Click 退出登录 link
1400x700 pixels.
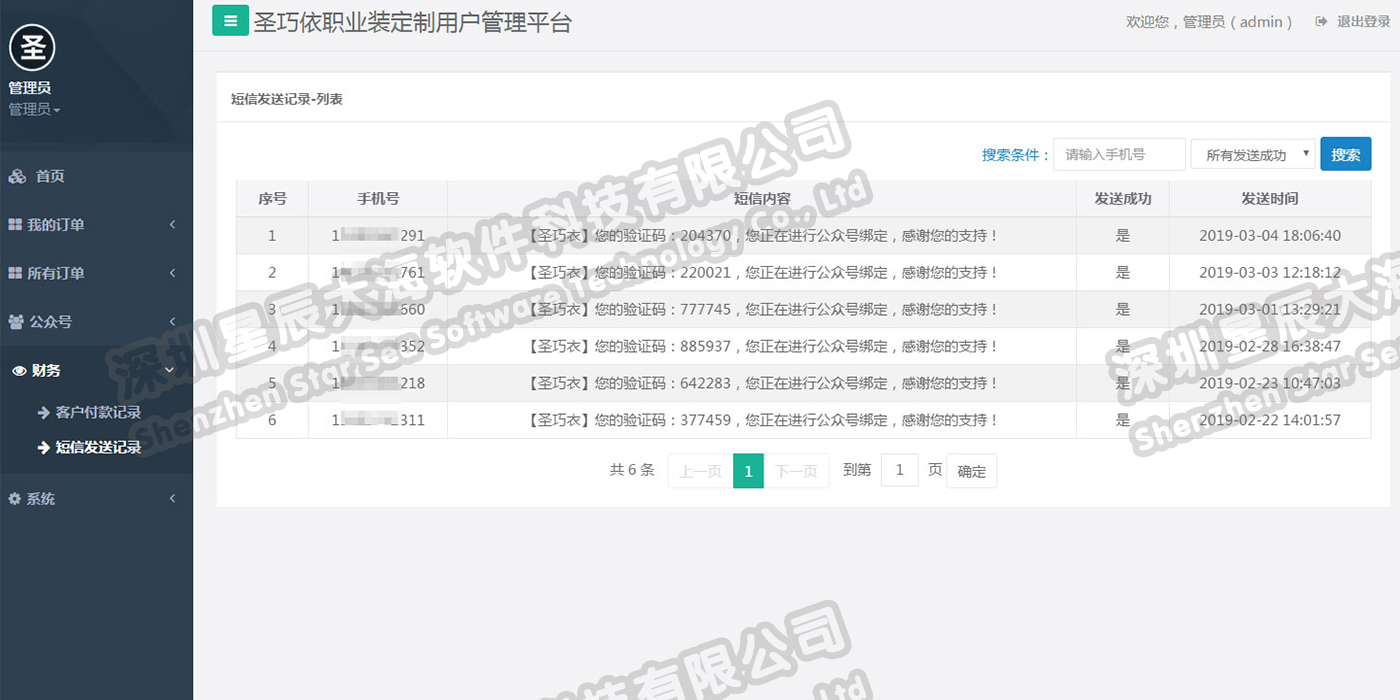[x=1364, y=21]
